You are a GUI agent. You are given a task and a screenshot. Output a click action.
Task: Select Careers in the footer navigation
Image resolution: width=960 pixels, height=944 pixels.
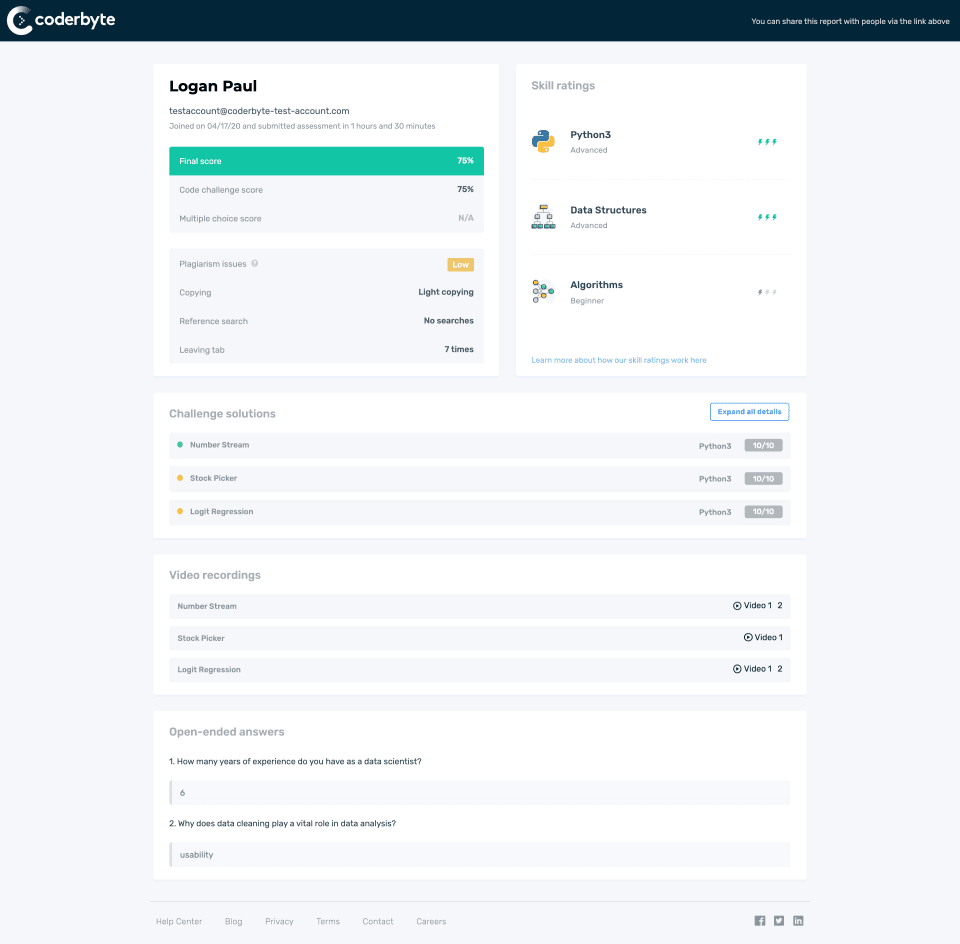pos(430,921)
